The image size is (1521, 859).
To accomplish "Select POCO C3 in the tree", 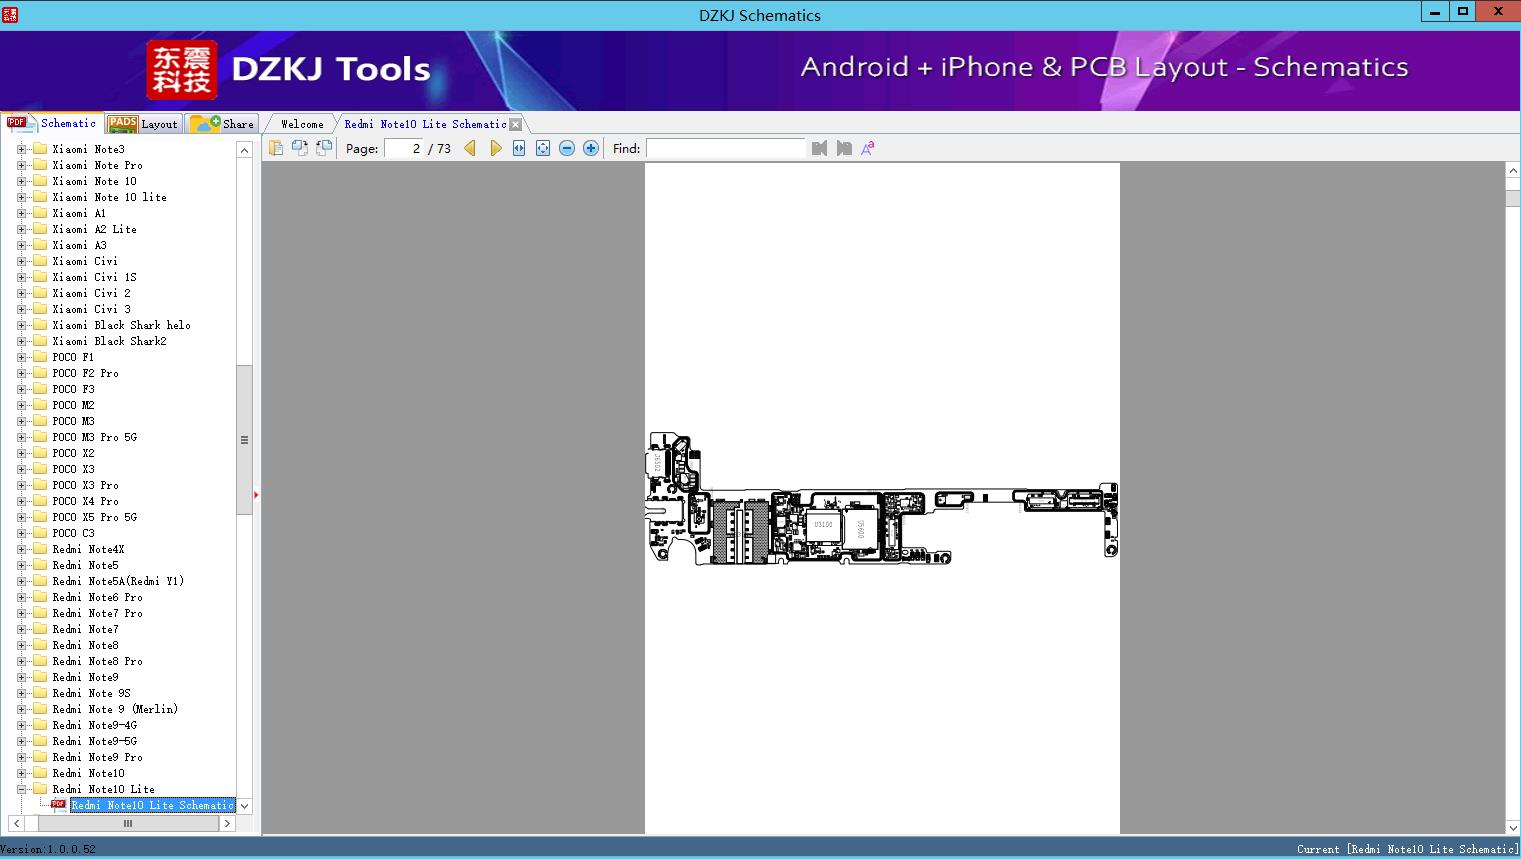I will [73, 533].
